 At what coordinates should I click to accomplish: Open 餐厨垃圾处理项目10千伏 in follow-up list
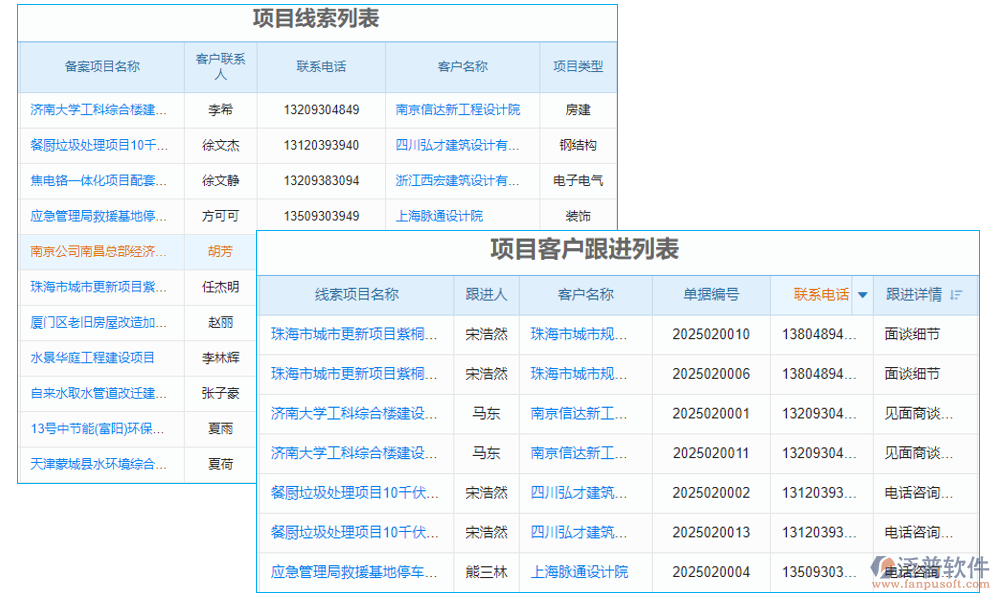354,493
